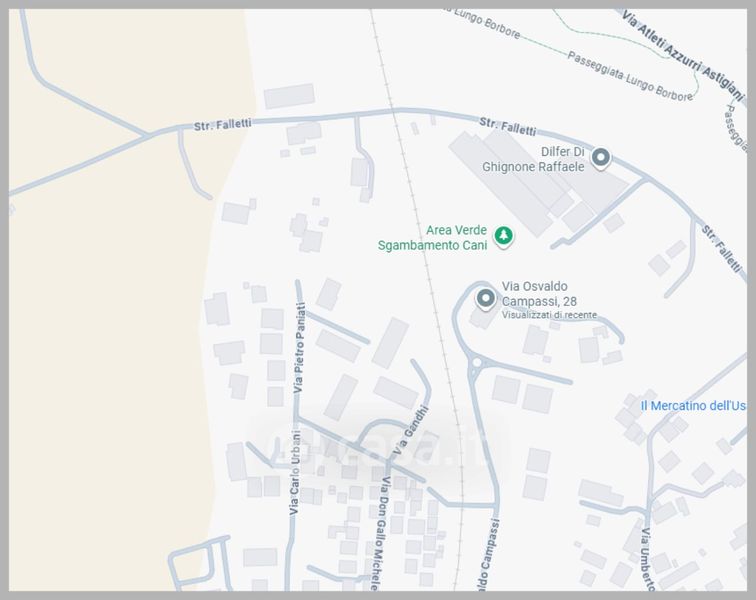Screen dimensions: 756x600
Task: Click the Via Gandhi street label
Action: coord(411,429)
